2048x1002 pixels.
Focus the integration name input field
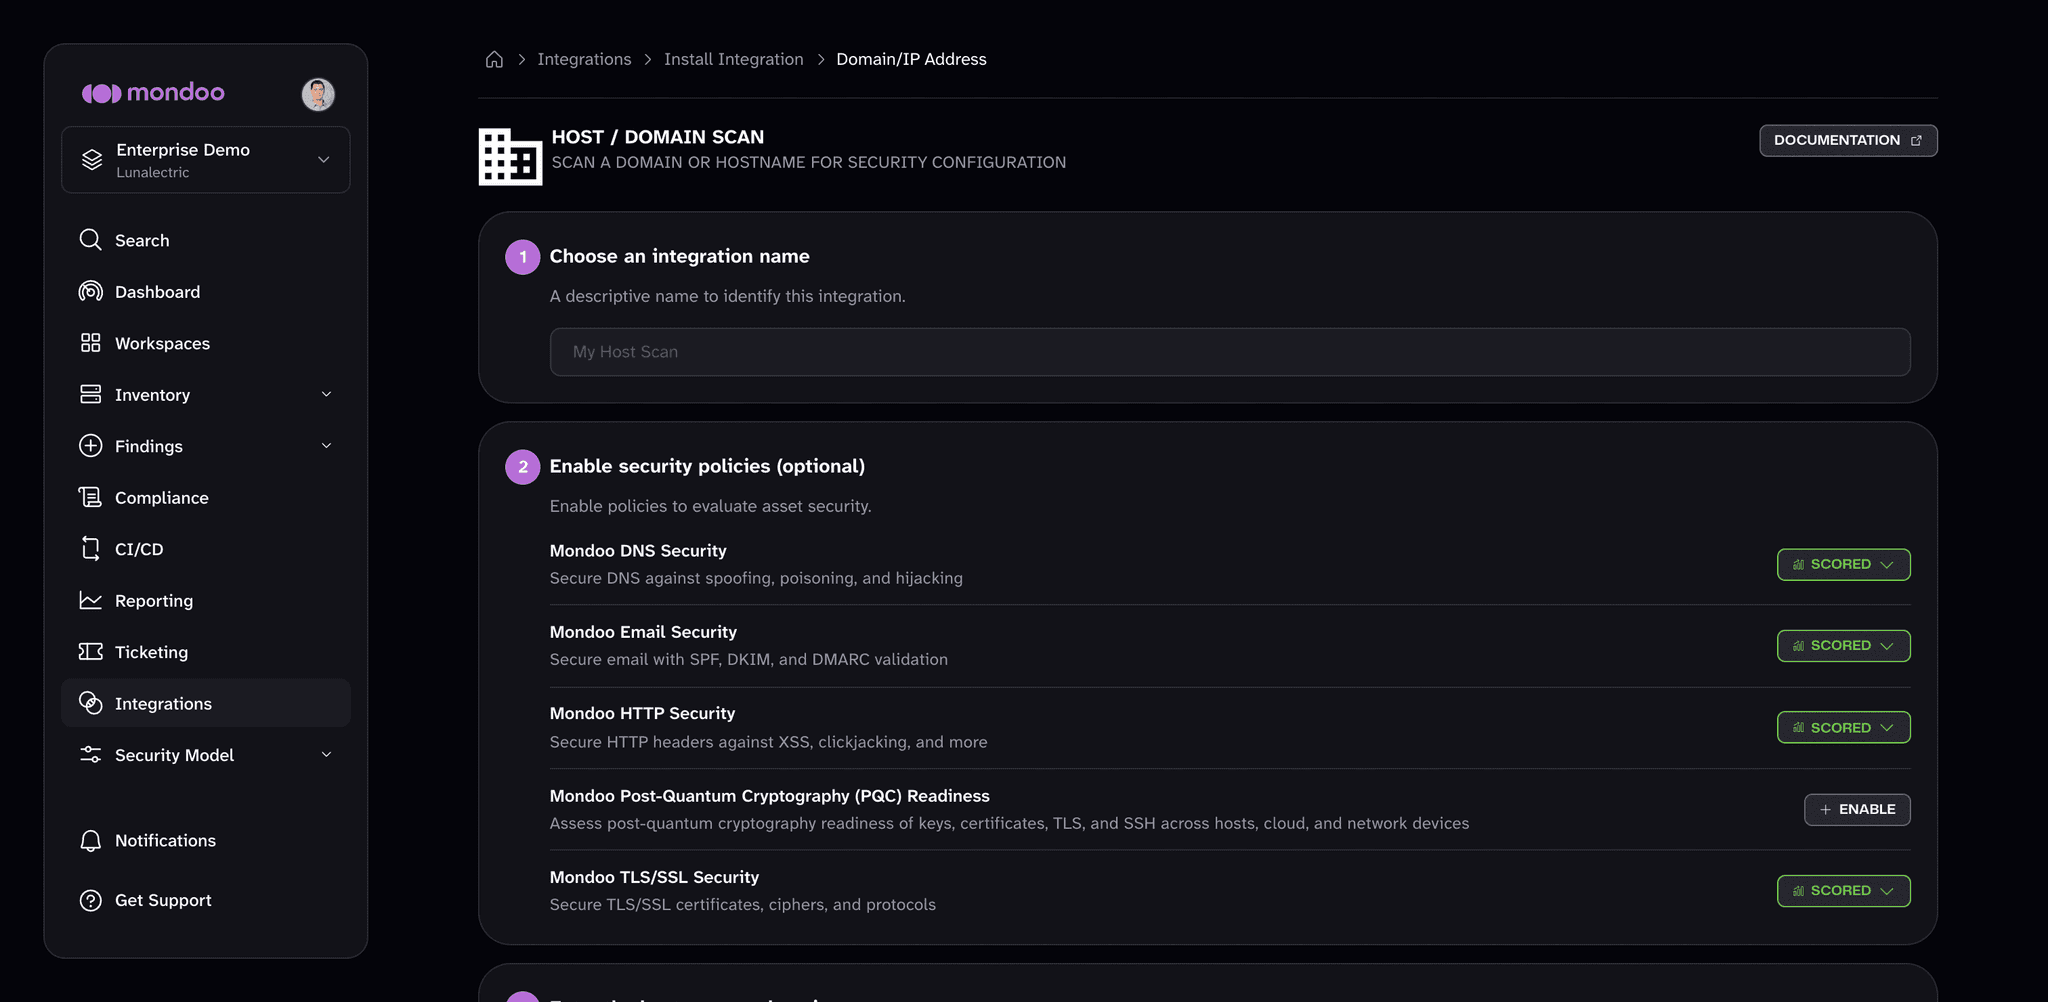[1230, 352]
